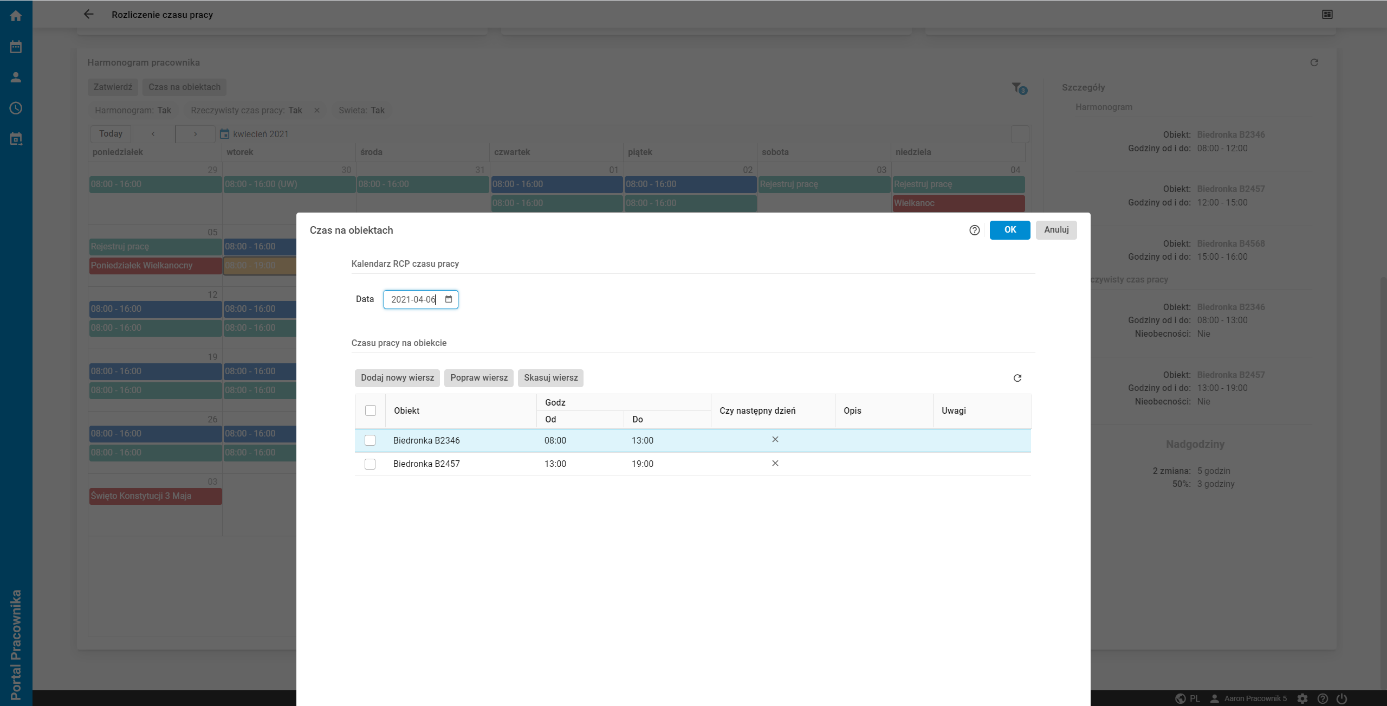Confirm dialog with OK button
Viewport: 1387px width, 706px height.
pyautogui.click(x=1010, y=230)
